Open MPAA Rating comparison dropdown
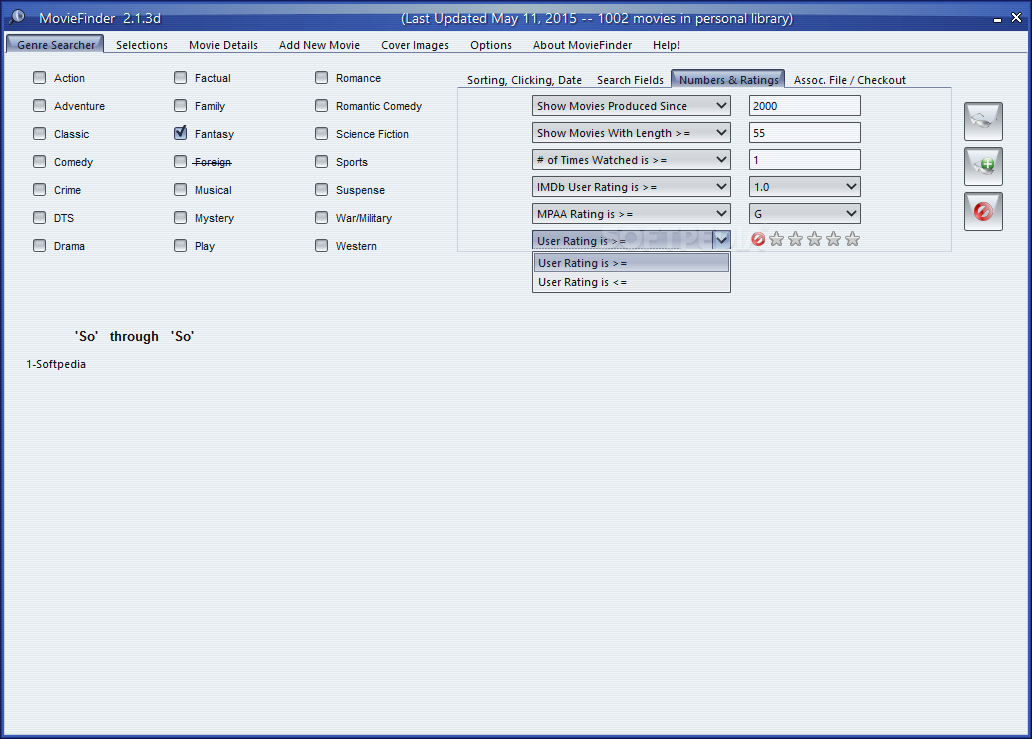Viewport: 1032px width, 739px height. [631, 213]
